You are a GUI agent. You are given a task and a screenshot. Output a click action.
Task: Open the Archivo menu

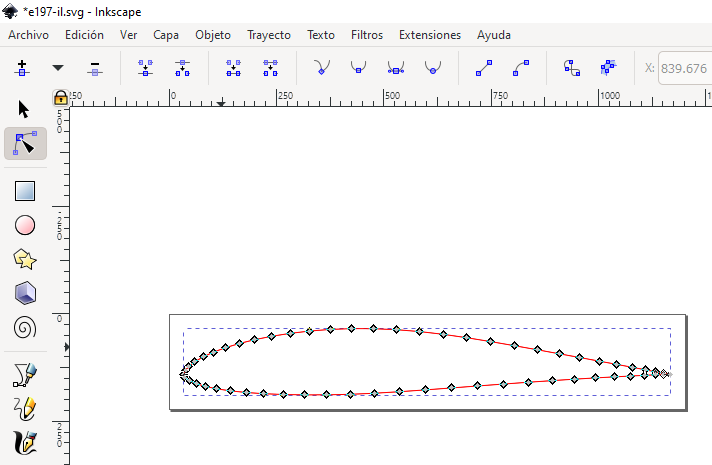[x=28, y=34]
